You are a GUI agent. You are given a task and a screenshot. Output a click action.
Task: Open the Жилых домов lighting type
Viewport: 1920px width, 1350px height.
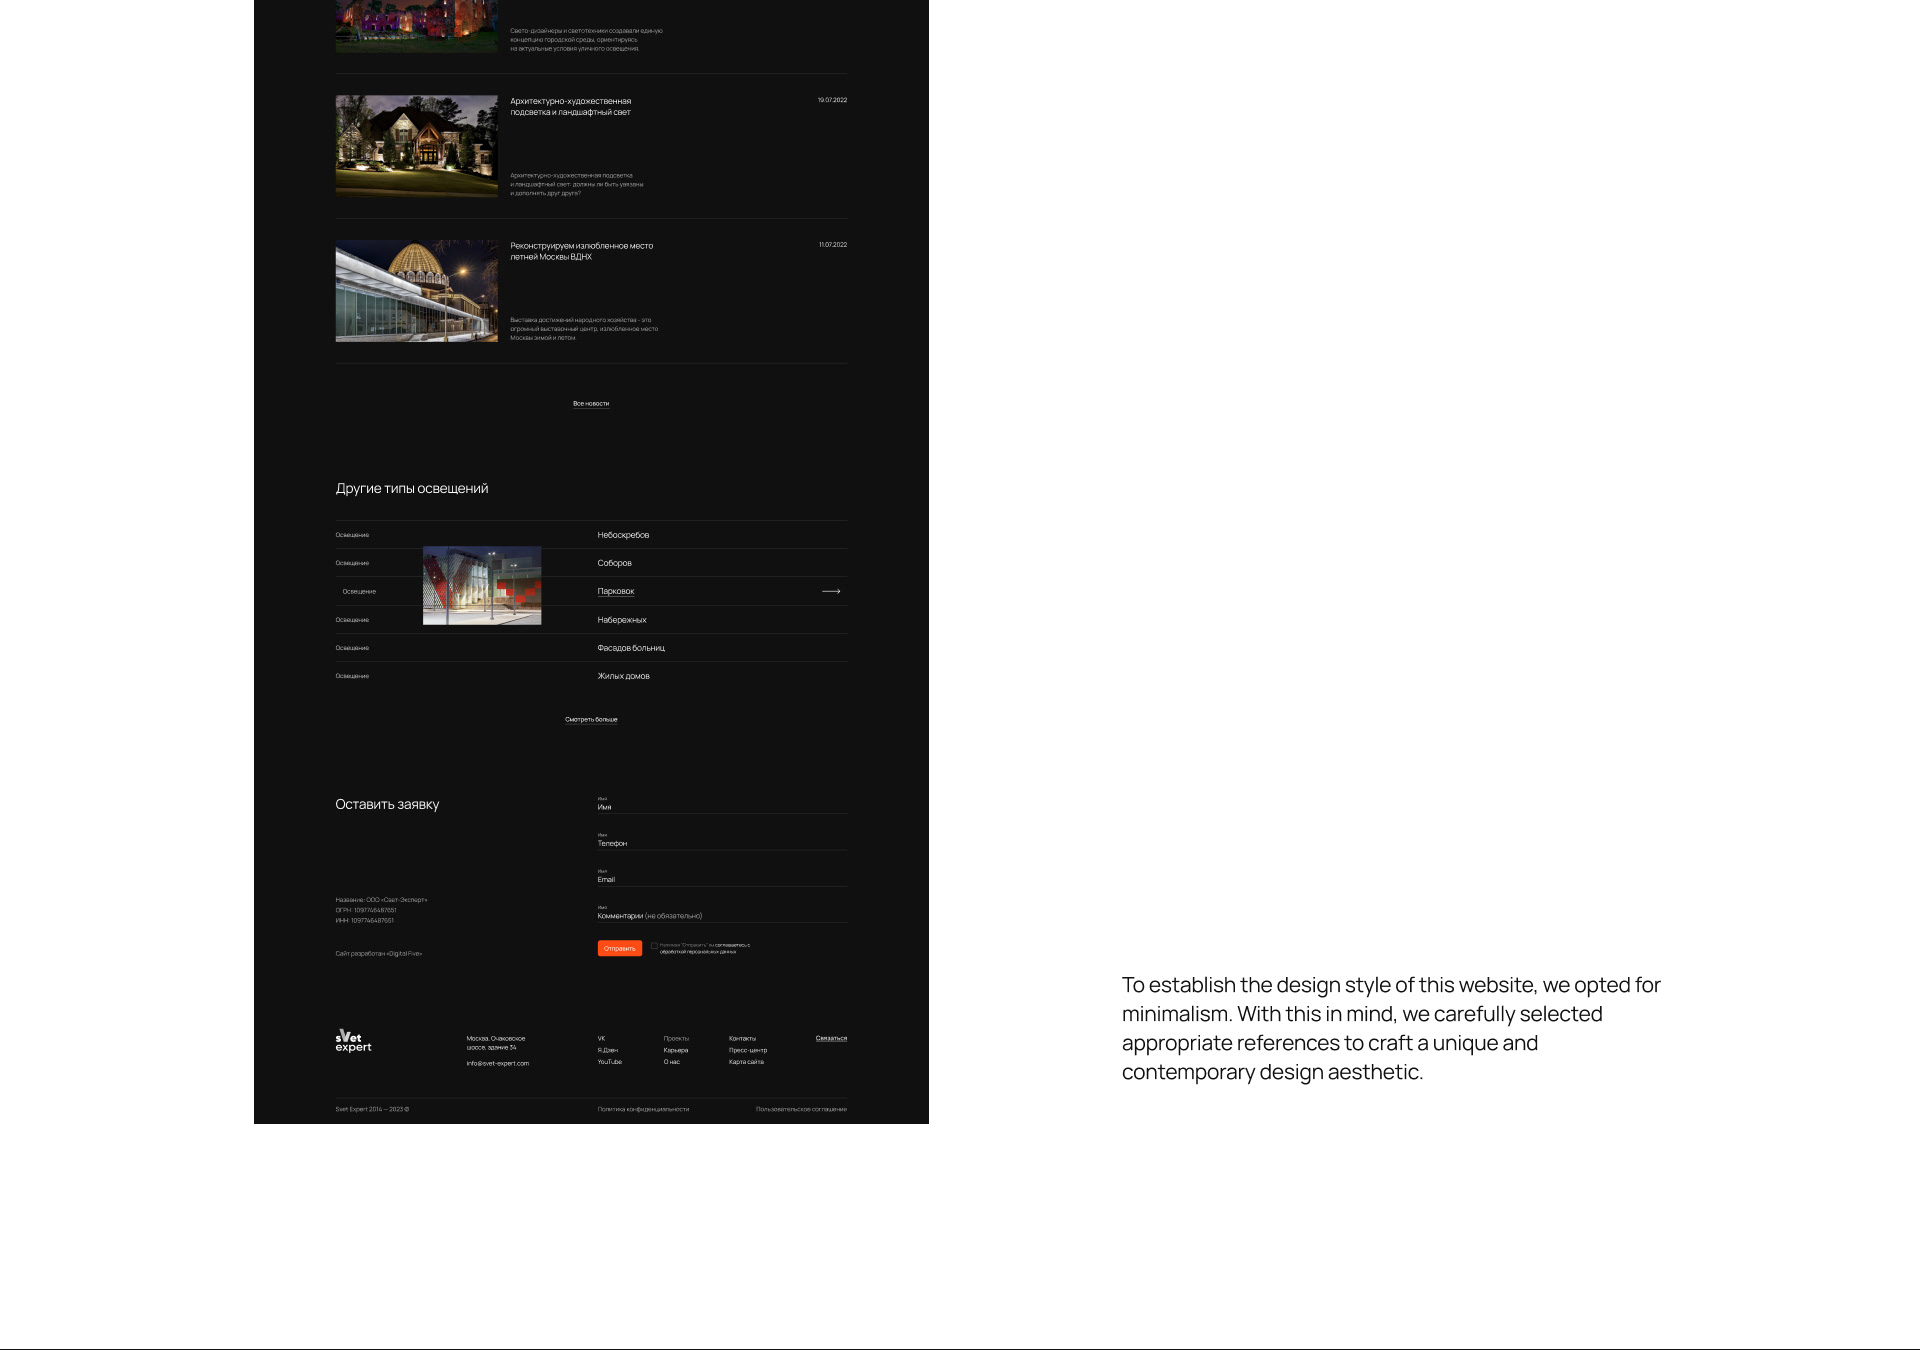pyautogui.click(x=623, y=676)
